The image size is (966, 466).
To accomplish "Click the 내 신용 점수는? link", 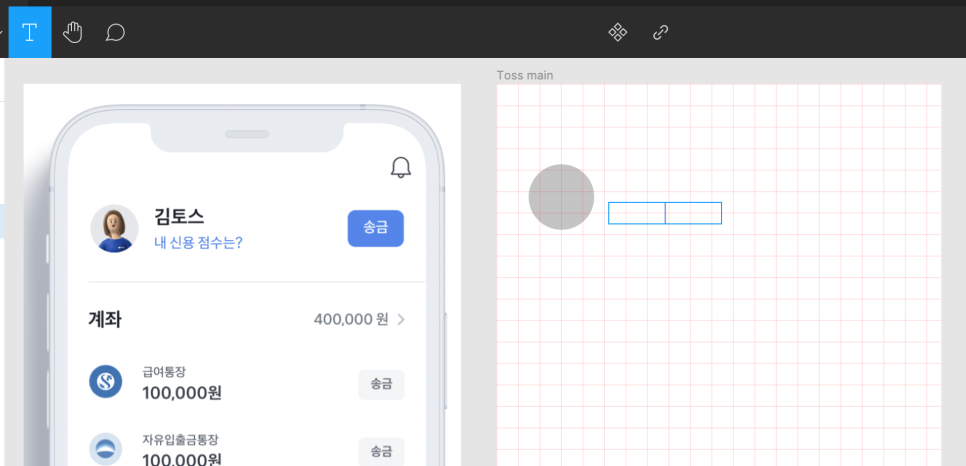I will tap(198, 243).
